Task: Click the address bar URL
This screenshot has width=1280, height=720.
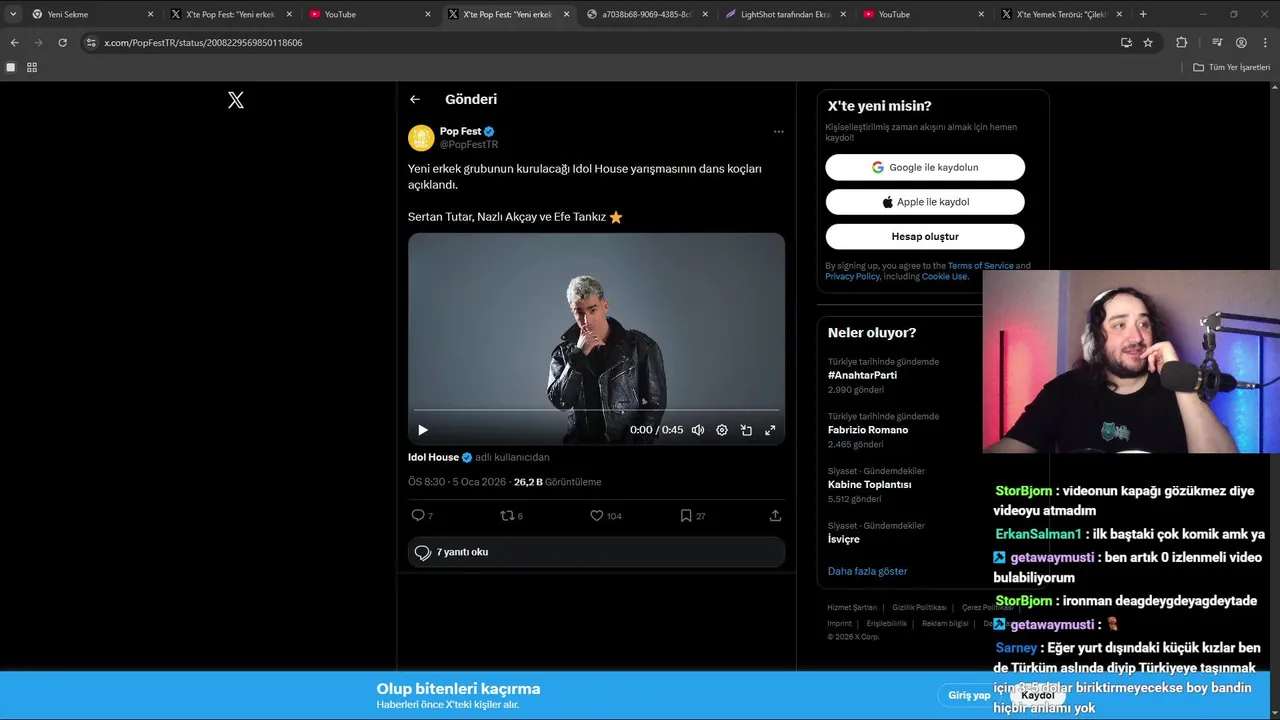Action: [203, 43]
